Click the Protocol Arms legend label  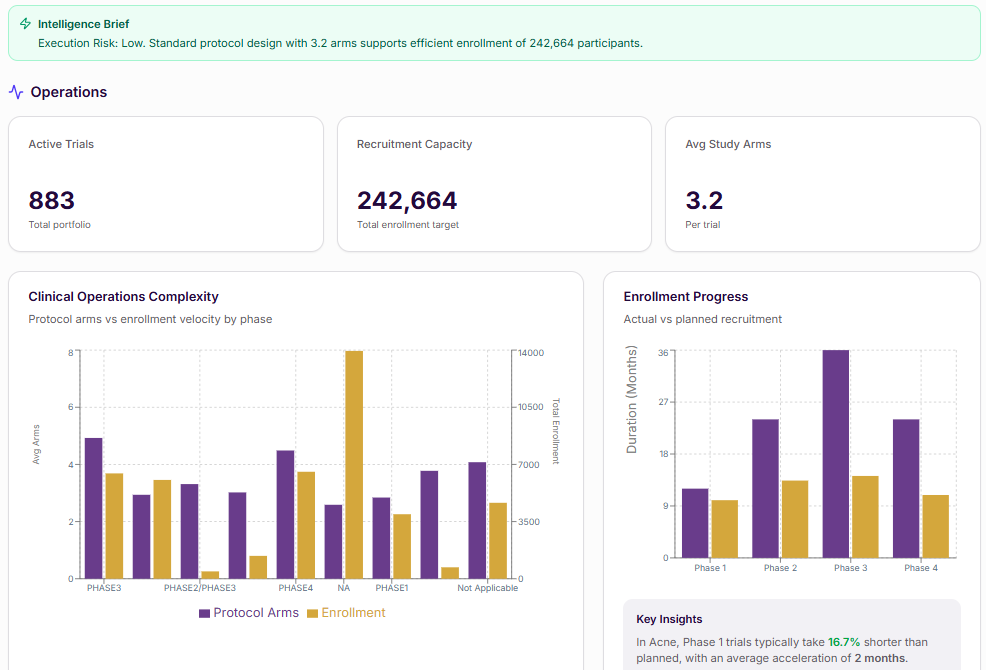point(256,613)
